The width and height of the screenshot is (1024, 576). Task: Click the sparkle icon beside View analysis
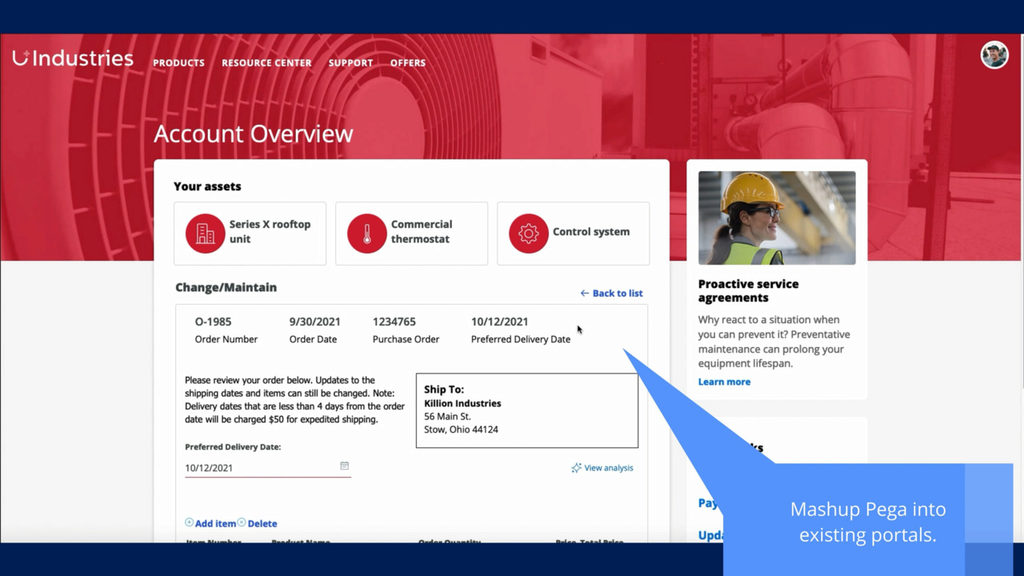point(576,468)
